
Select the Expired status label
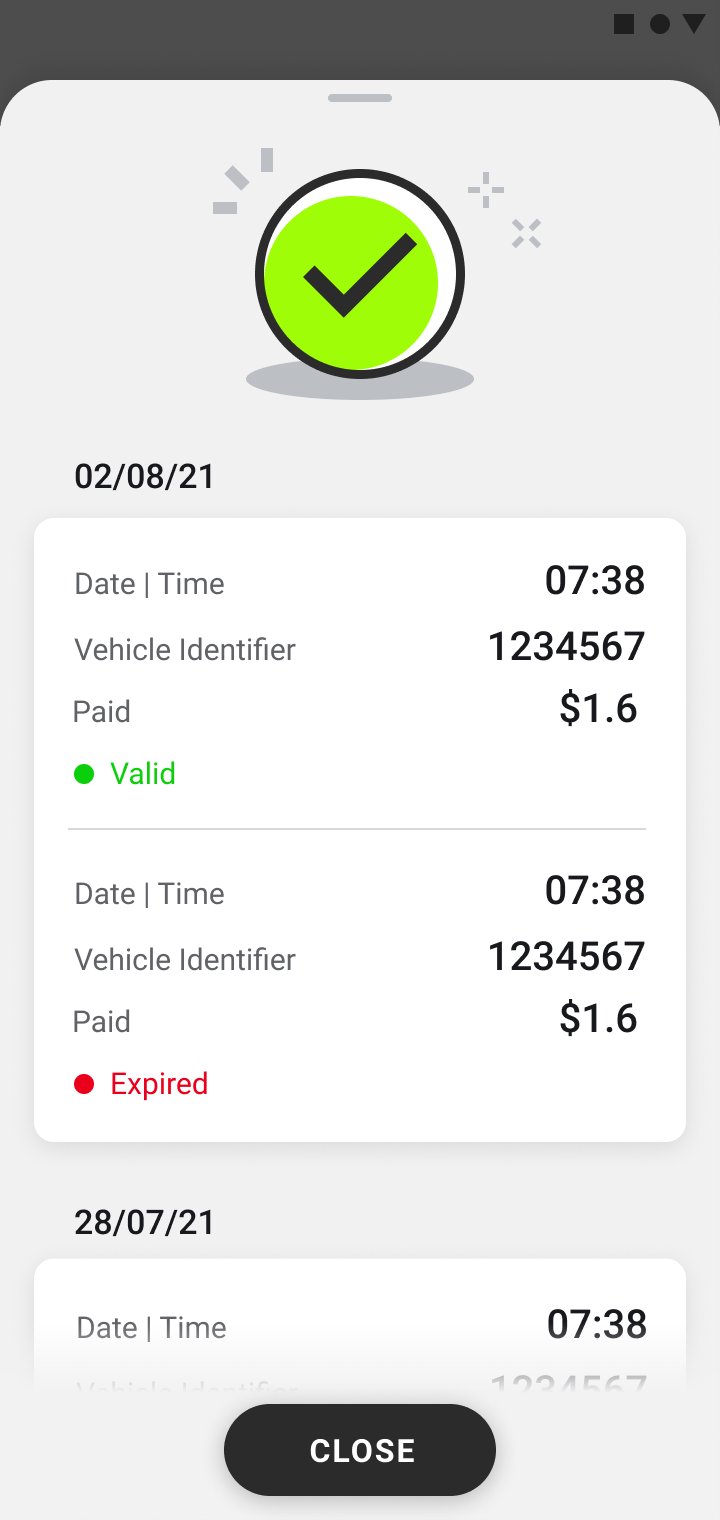pyautogui.click(x=159, y=1083)
